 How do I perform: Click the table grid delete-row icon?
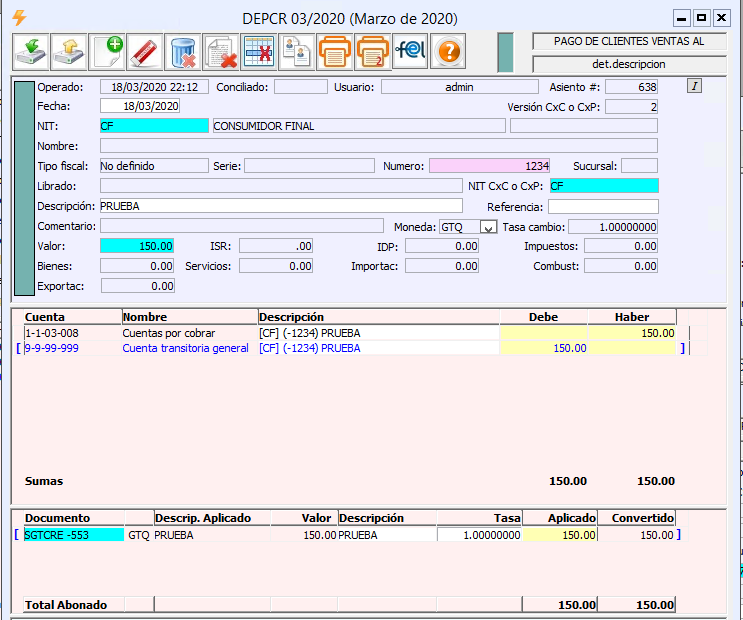[259, 50]
